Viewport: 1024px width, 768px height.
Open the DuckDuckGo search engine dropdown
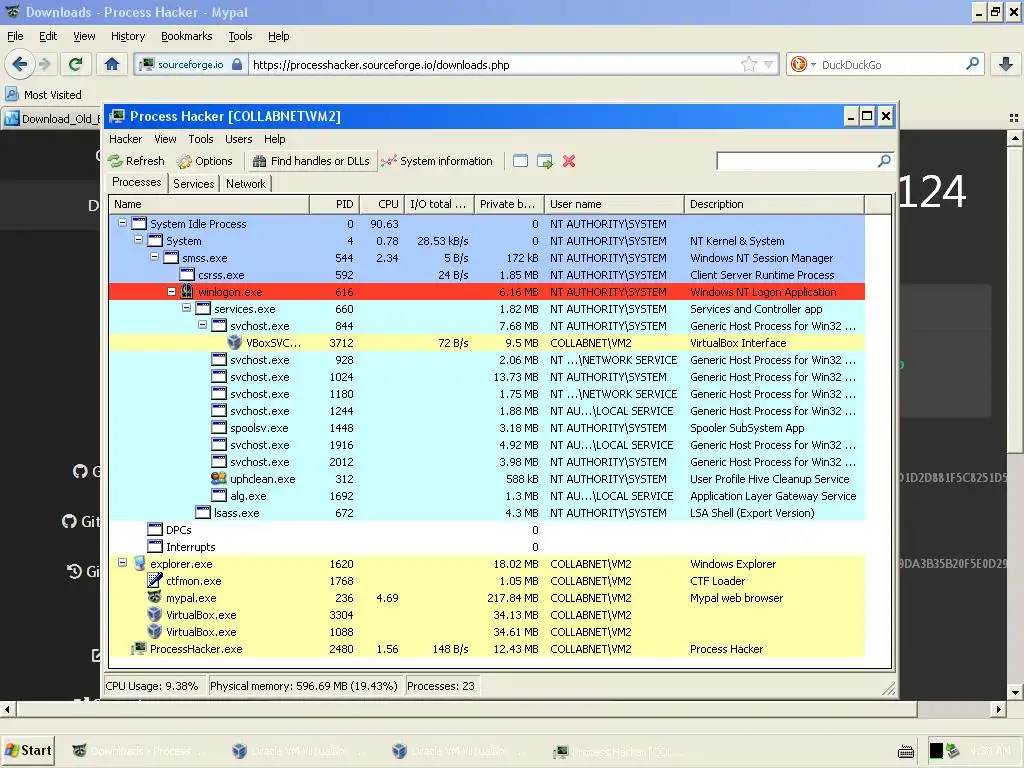click(813, 64)
